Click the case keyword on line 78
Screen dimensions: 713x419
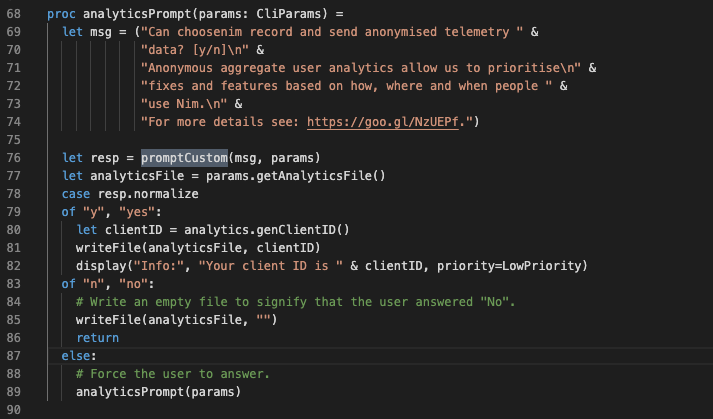(76, 194)
